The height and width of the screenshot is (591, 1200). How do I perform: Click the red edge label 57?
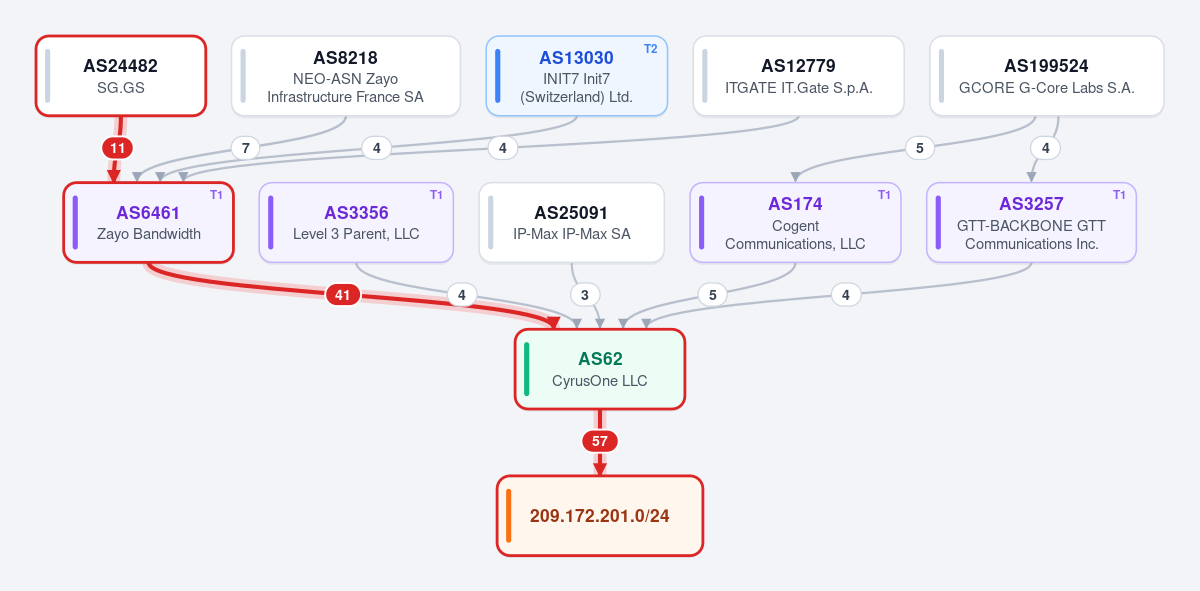(600, 441)
